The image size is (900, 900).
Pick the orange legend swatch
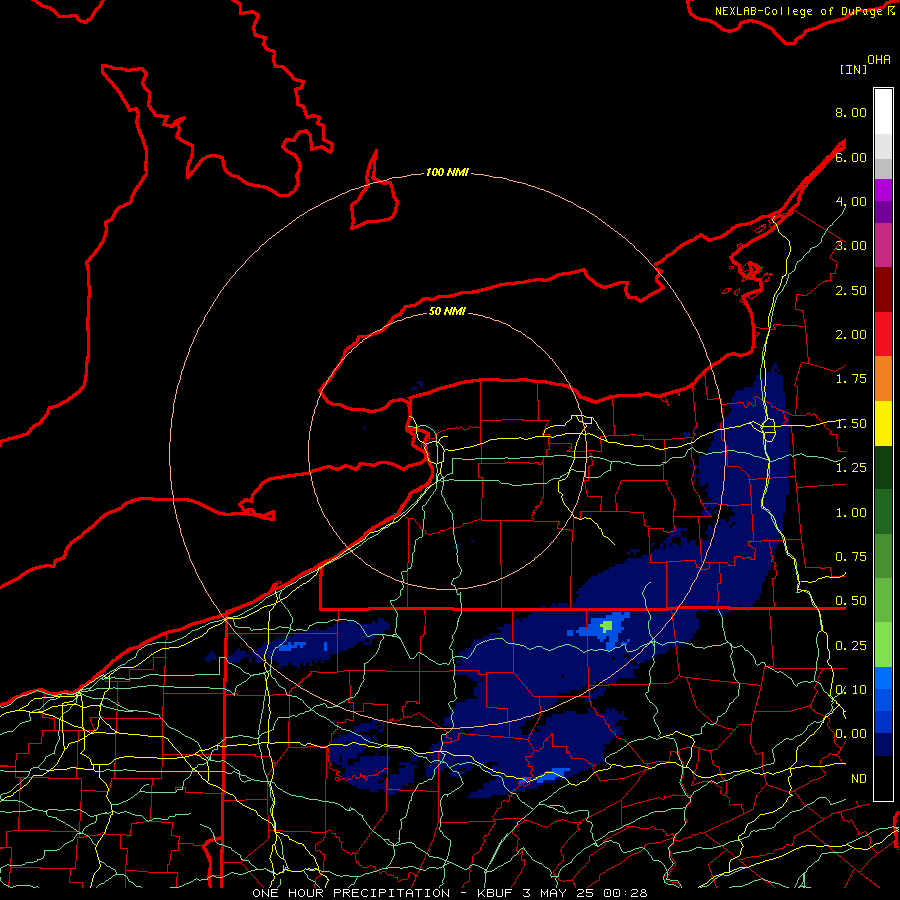pyautogui.click(x=883, y=379)
